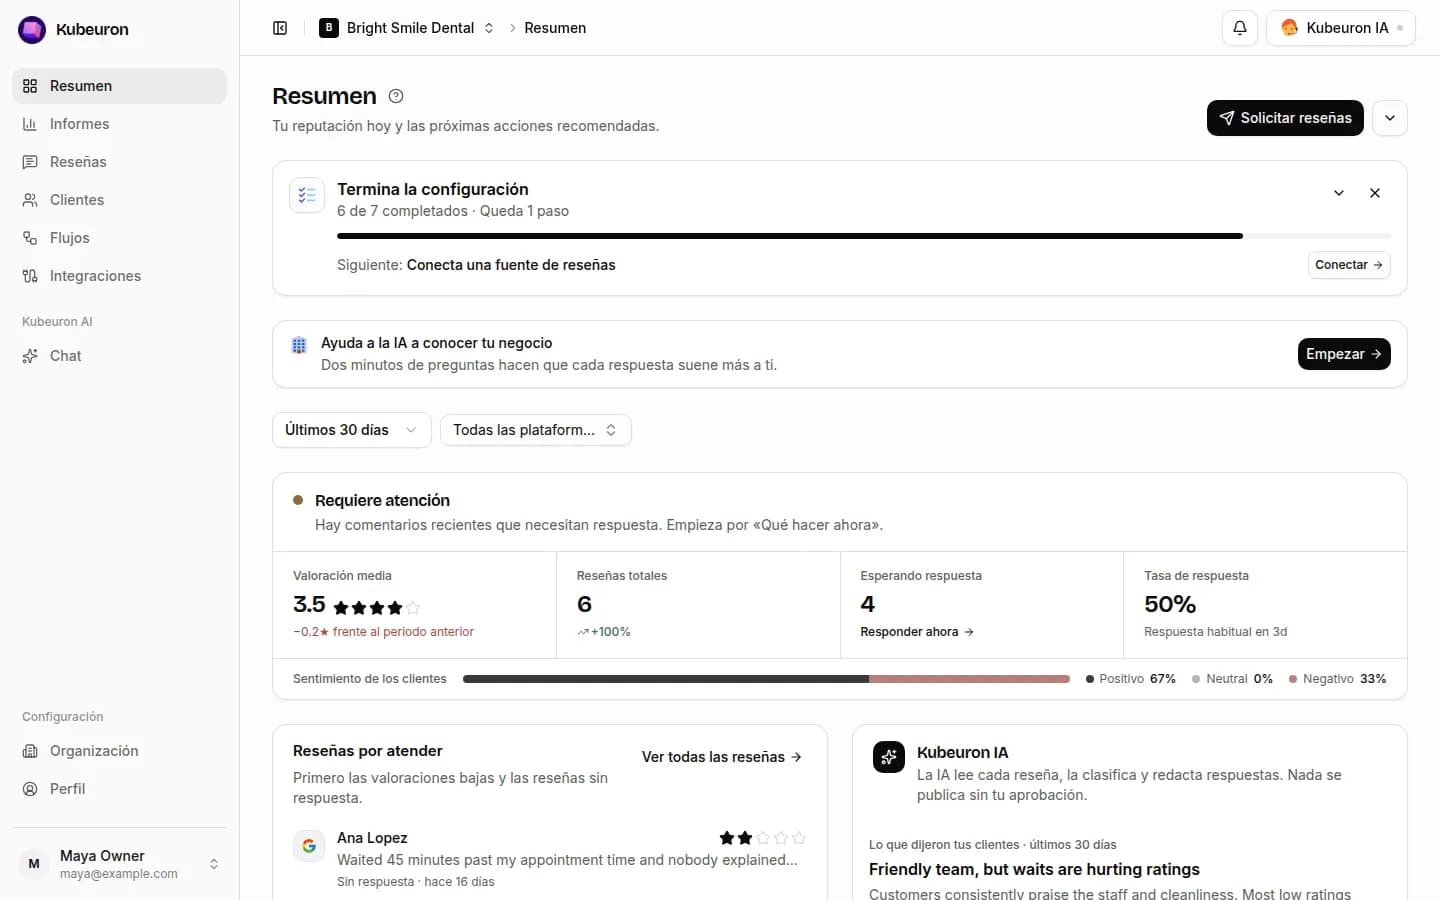Dismiss the Termina la configuración card
Viewport: 1440px width, 900px height.
[1375, 193]
